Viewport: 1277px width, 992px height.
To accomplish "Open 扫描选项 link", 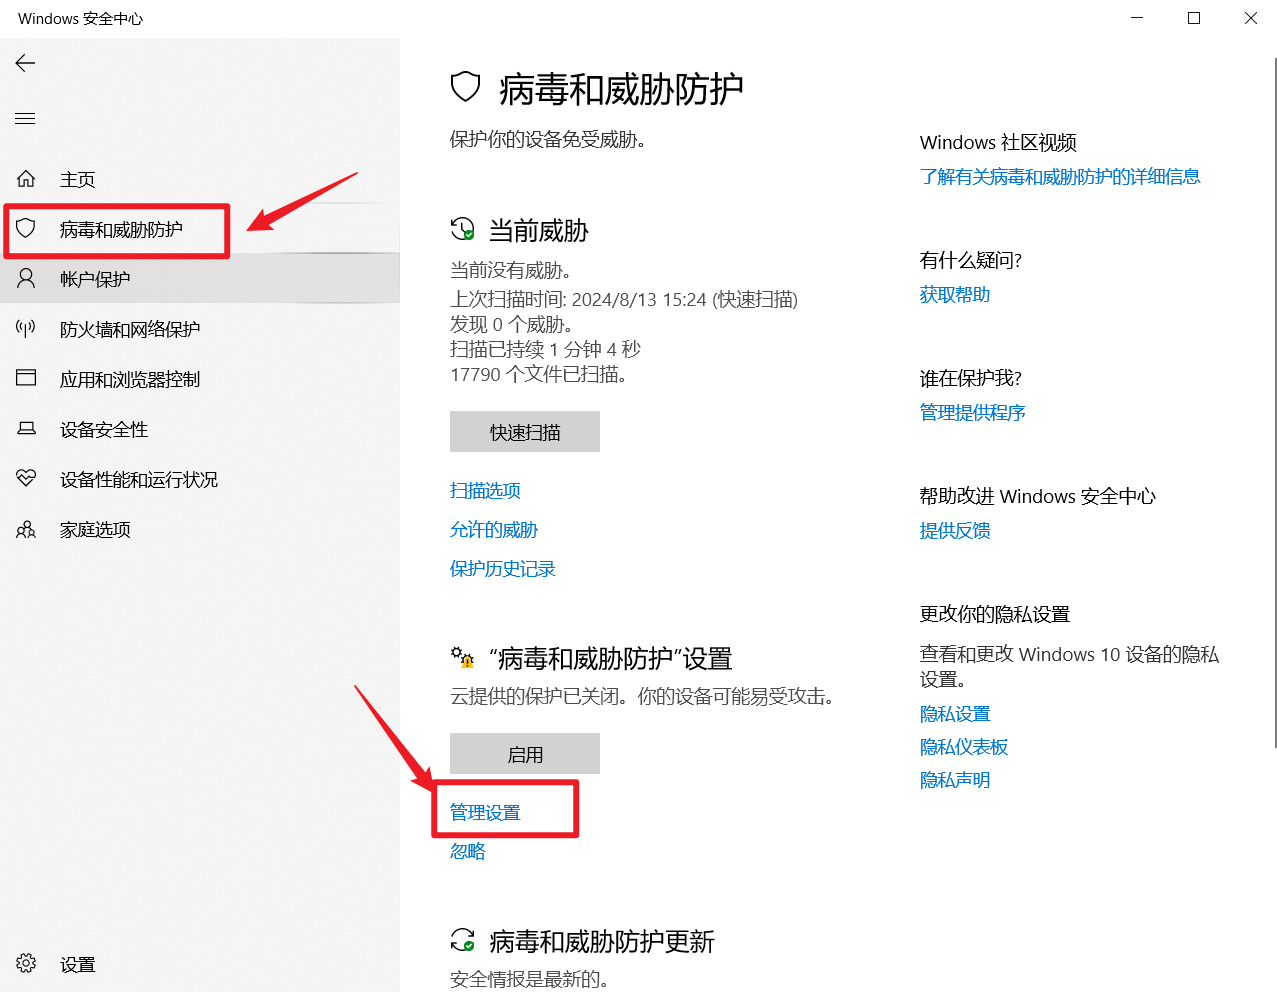I will pos(485,490).
